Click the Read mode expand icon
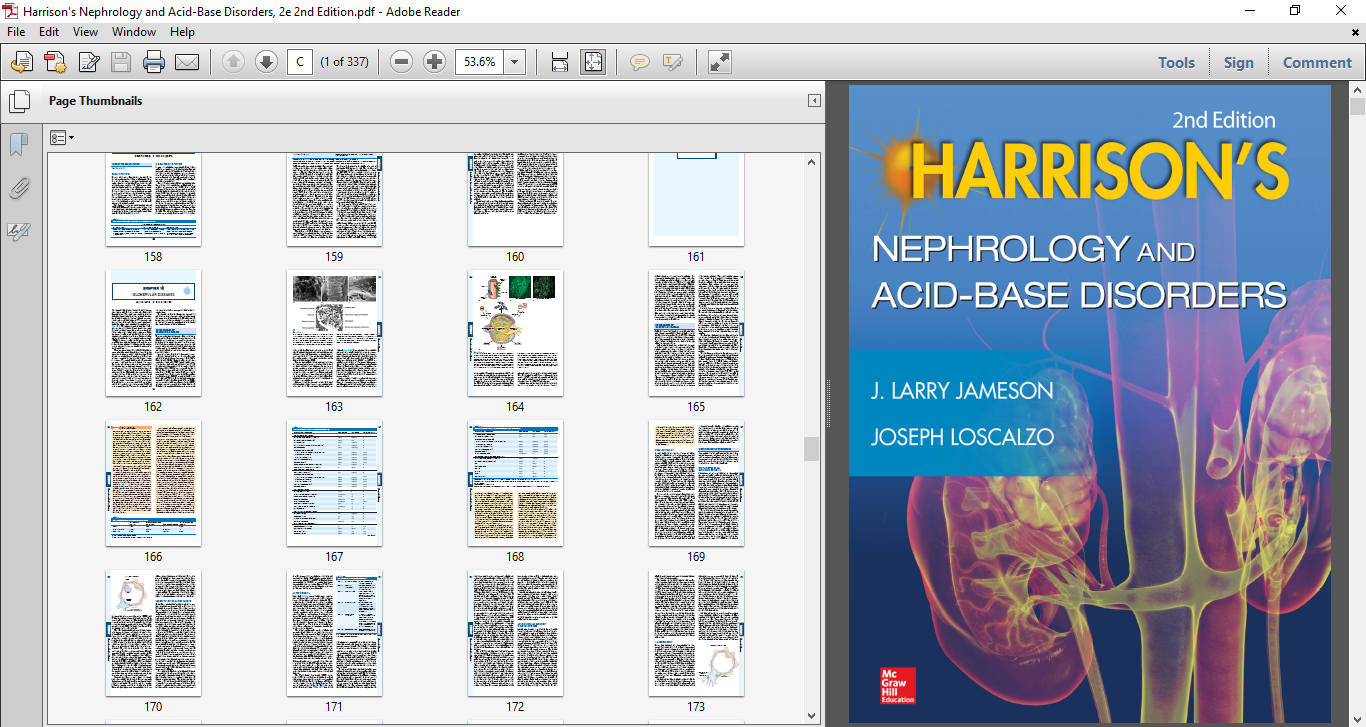Screen dimensions: 1366x727 (x=719, y=62)
